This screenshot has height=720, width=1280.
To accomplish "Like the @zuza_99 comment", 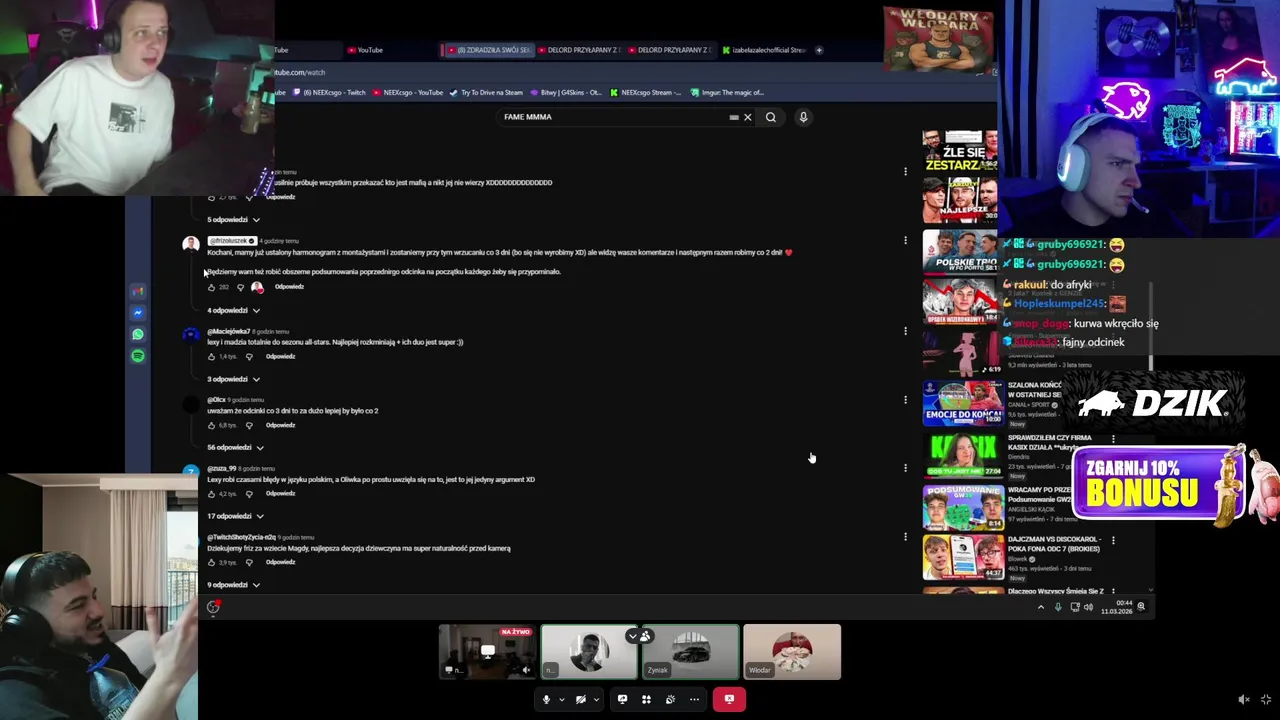I will [x=211, y=493].
